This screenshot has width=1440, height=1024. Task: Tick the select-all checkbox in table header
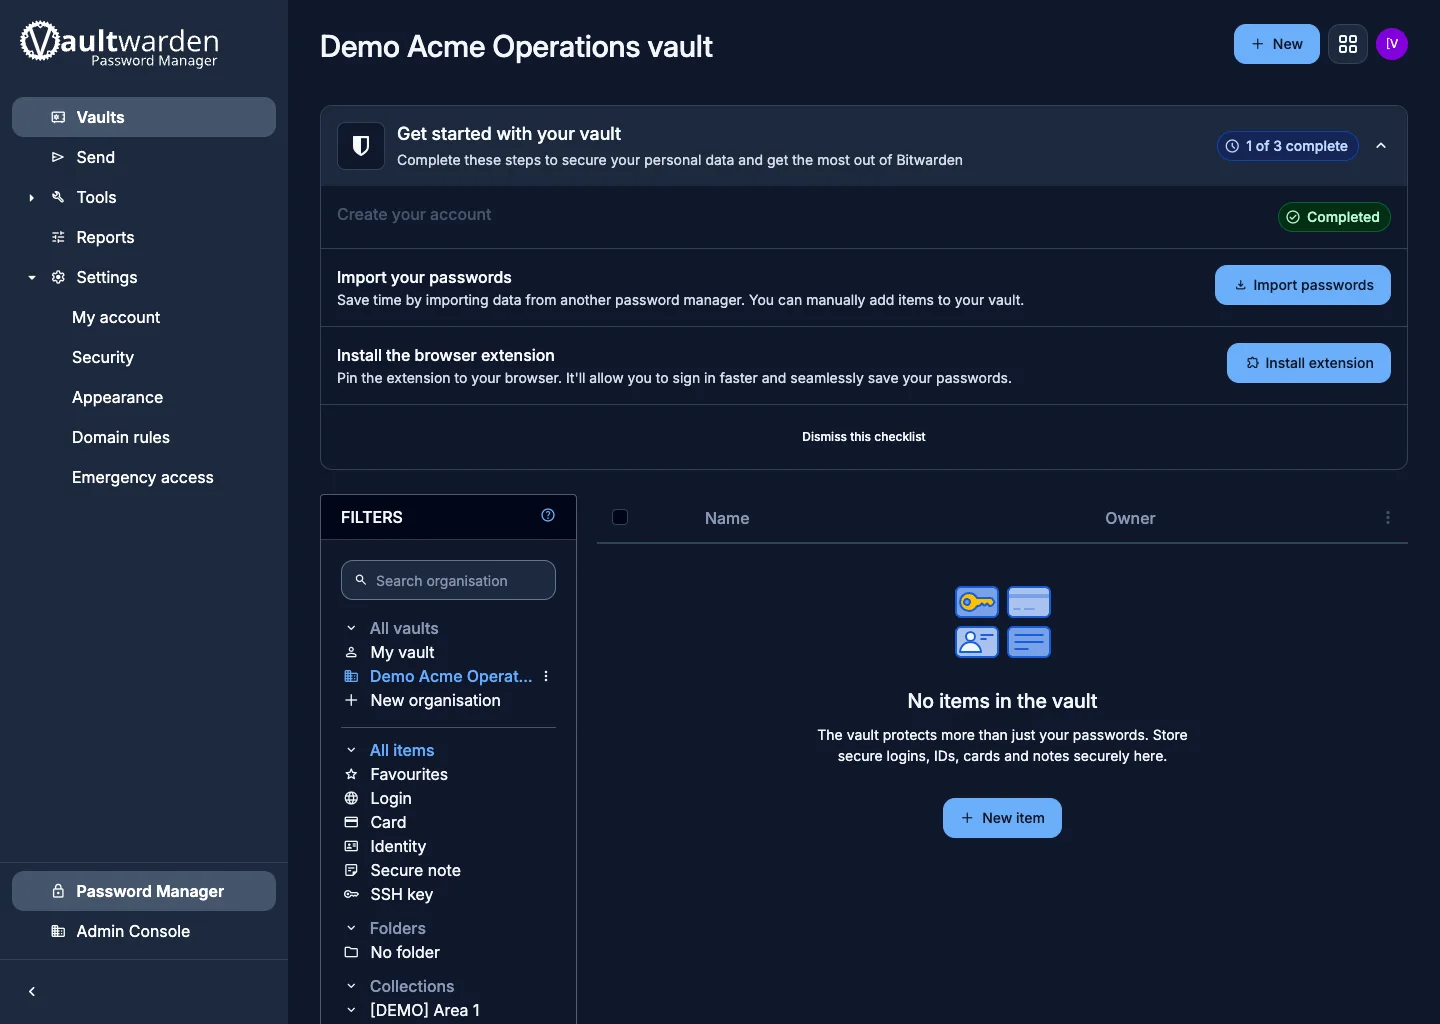[620, 517]
